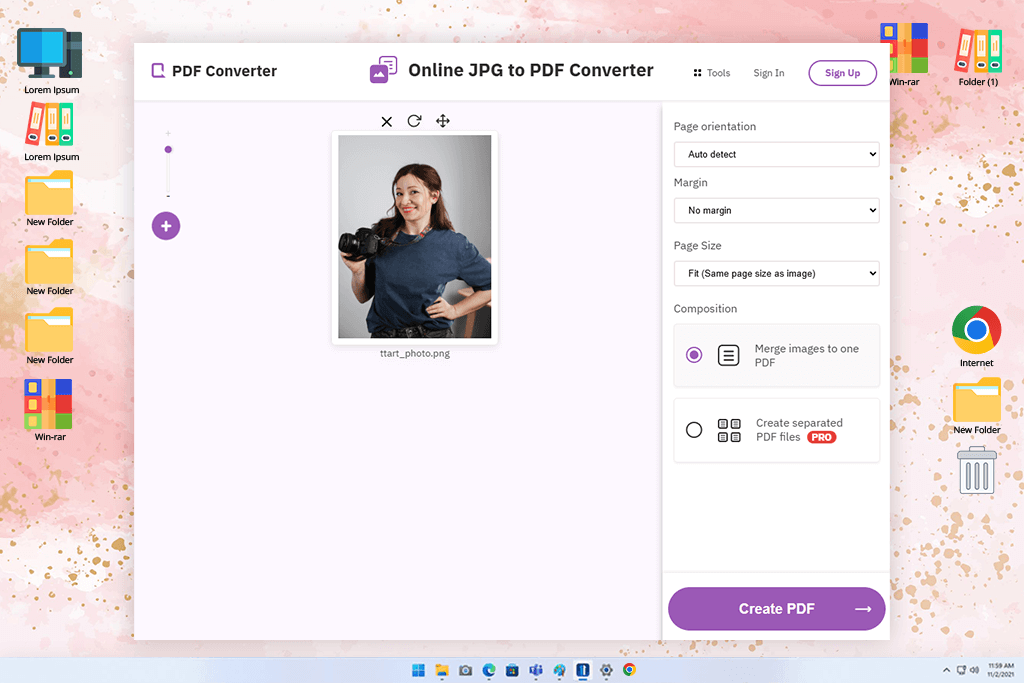Show hidden tray icons chevron
The height and width of the screenshot is (683, 1024).
point(946,670)
